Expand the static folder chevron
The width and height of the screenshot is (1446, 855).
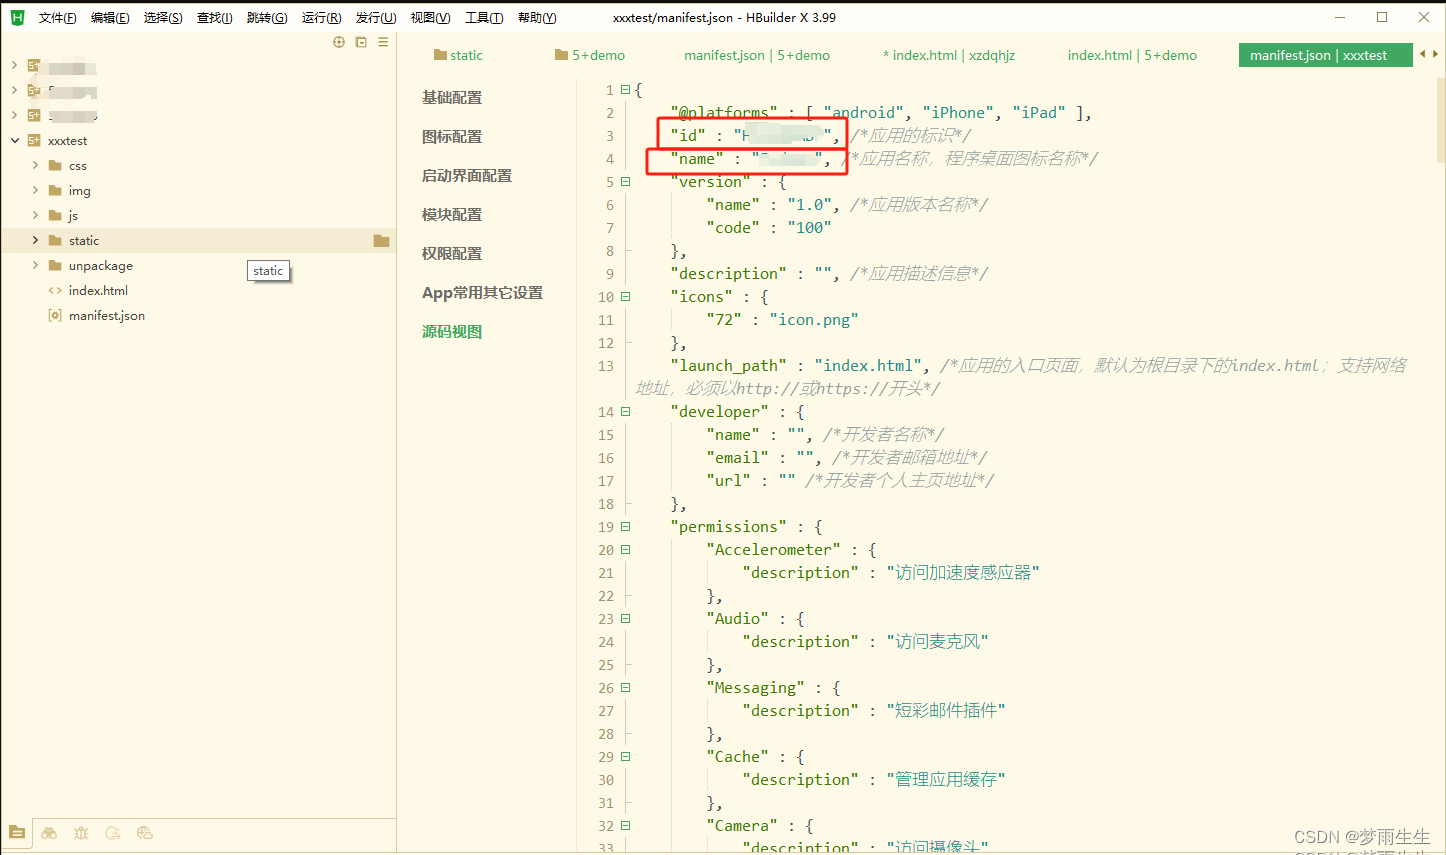36,240
